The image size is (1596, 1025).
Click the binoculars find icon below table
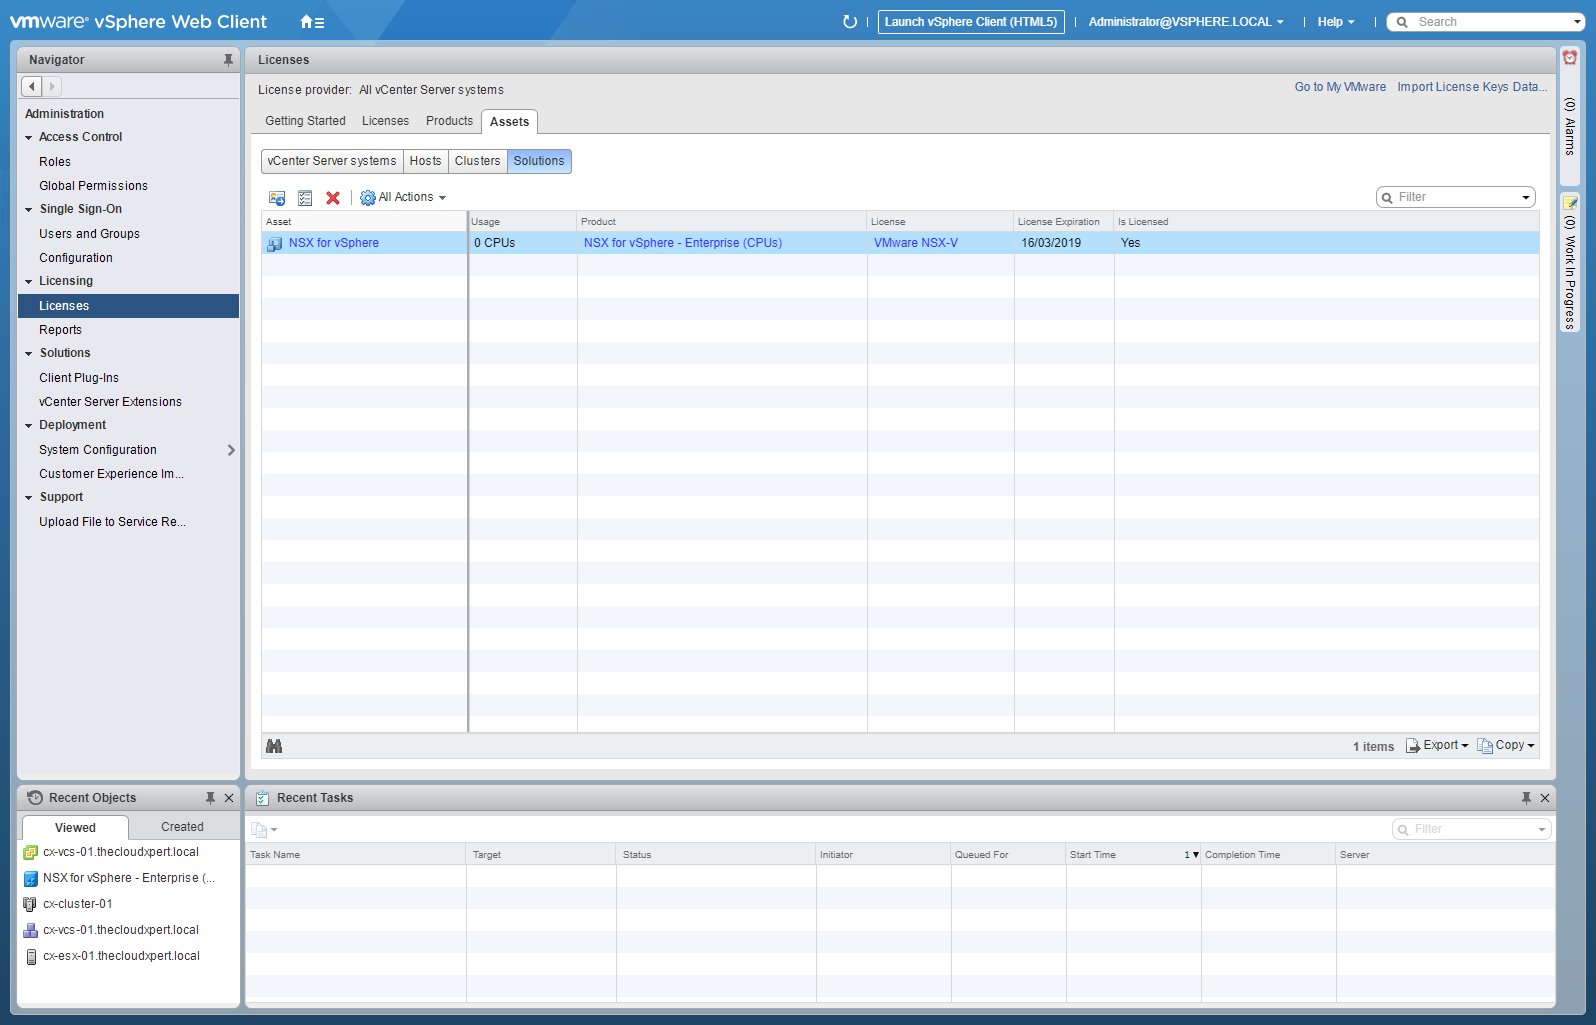(x=274, y=746)
